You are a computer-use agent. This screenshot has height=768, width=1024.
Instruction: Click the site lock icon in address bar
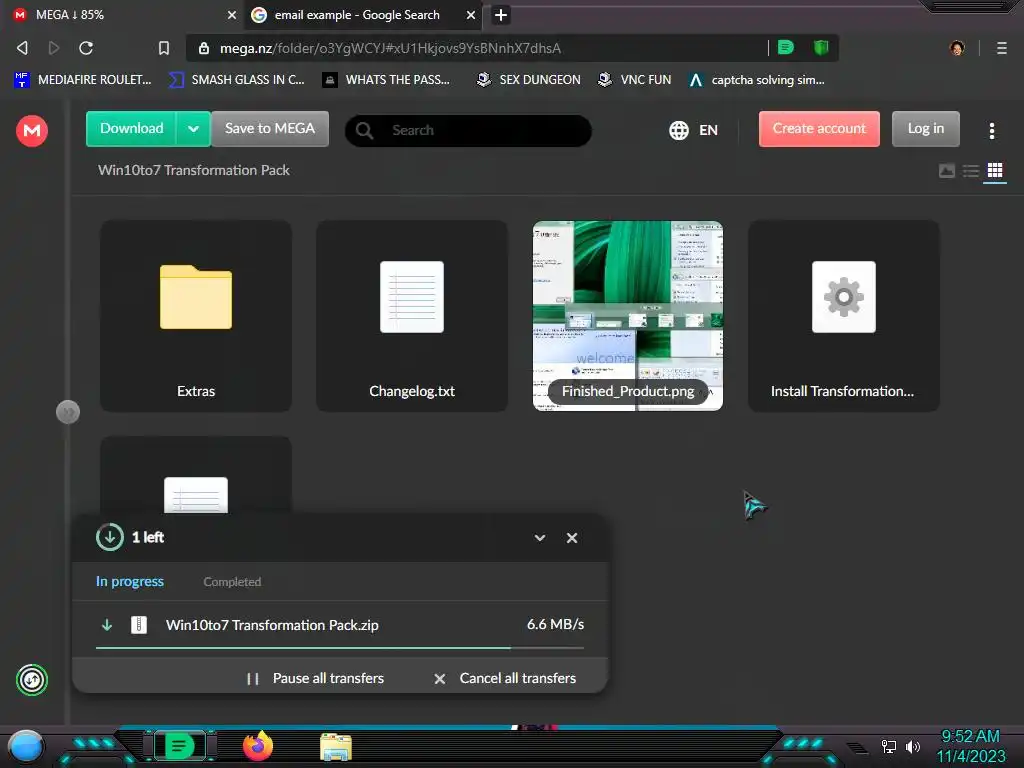click(x=204, y=48)
